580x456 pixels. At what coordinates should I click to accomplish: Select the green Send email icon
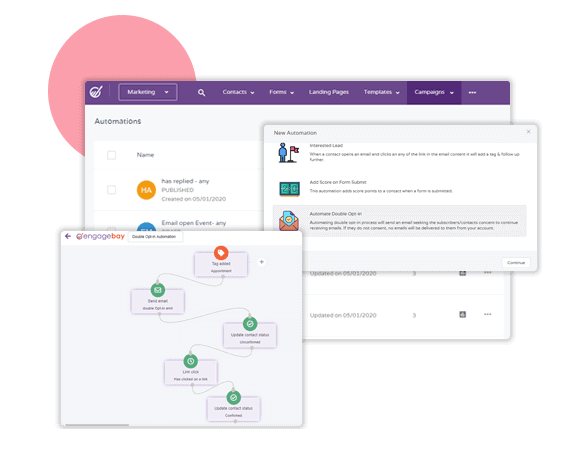[158, 290]
